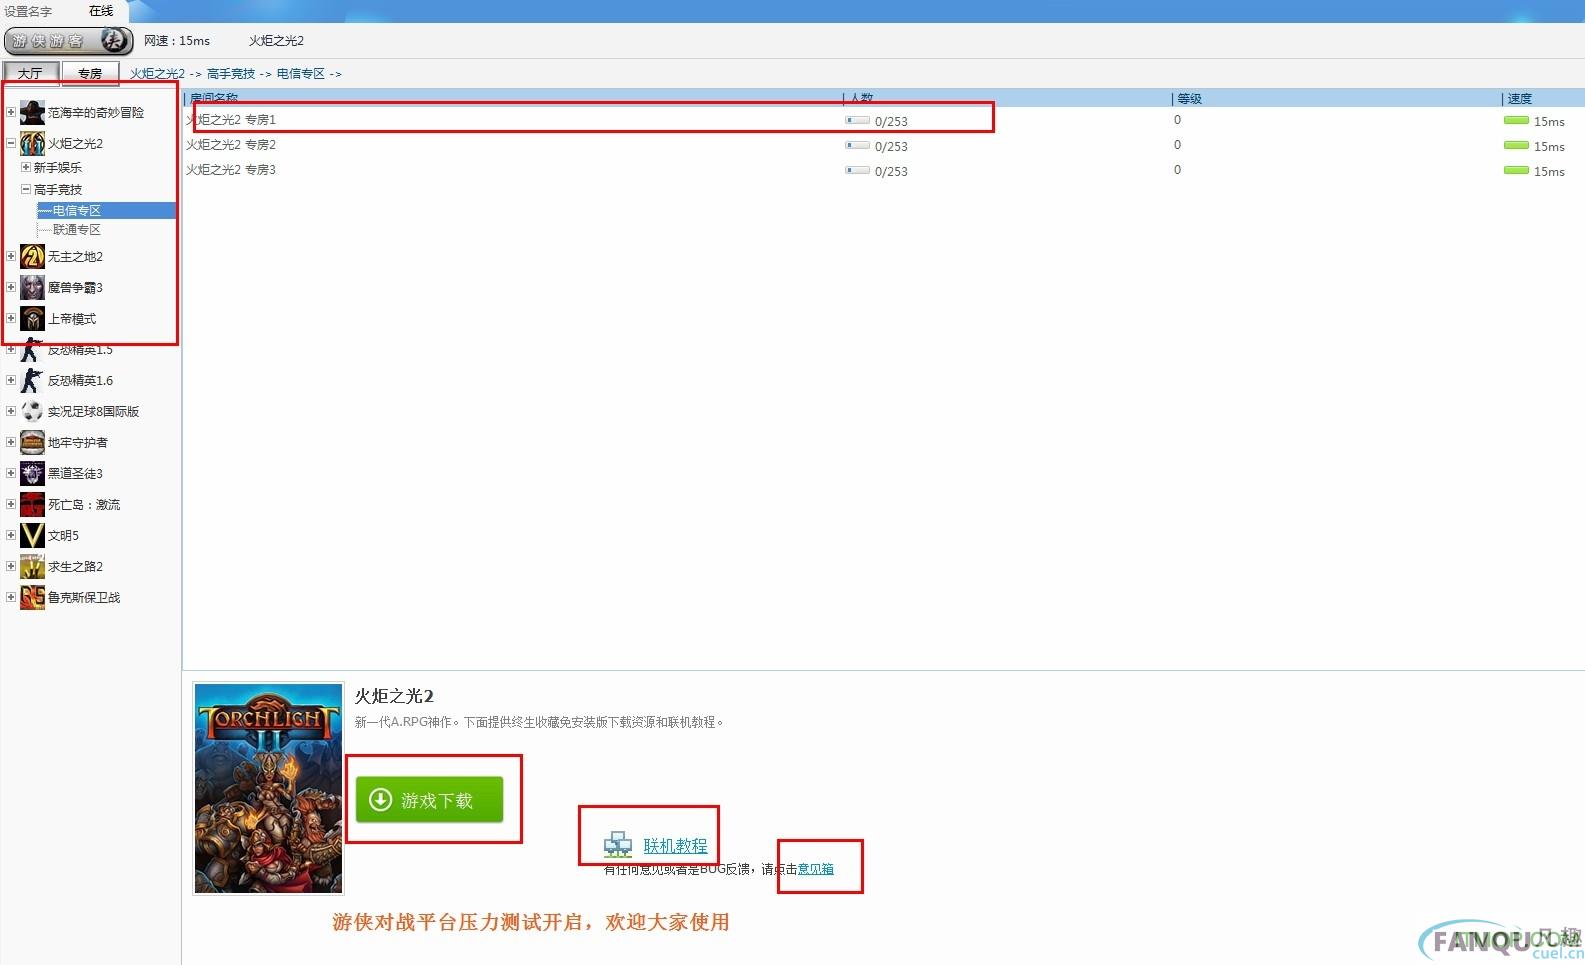Click the 0/253 occupancy bar for 专房3
Screen dimensions: 1585x965
857,170
